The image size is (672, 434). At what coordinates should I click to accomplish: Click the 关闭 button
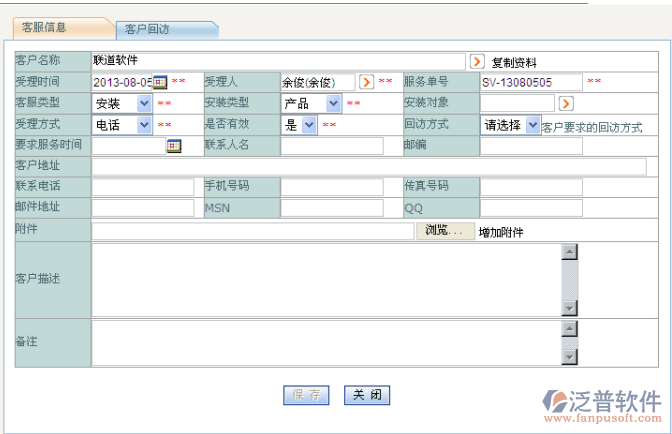click(366, 395)
